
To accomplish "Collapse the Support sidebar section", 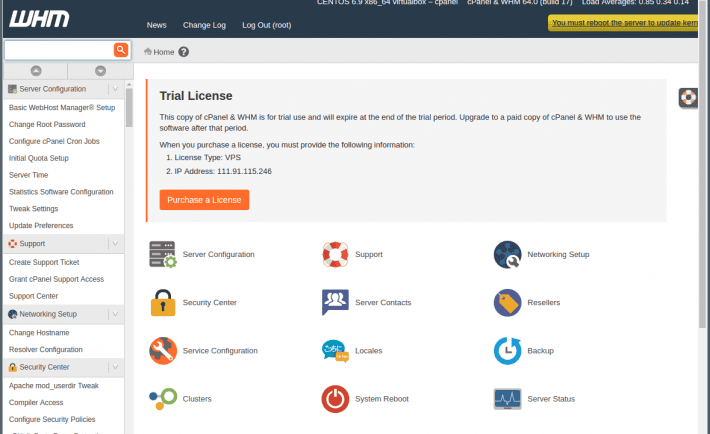I will pos(115,243).
